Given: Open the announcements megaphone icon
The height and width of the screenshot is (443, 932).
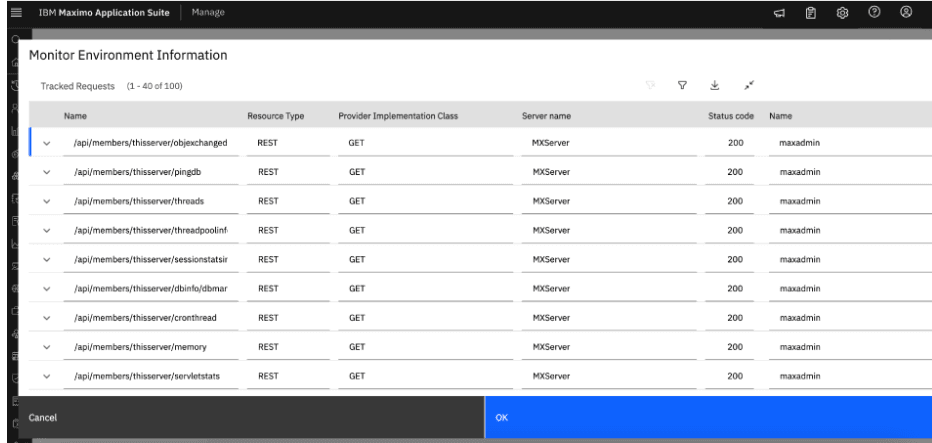Looking at the screenshot, I should tap(779, 13).
